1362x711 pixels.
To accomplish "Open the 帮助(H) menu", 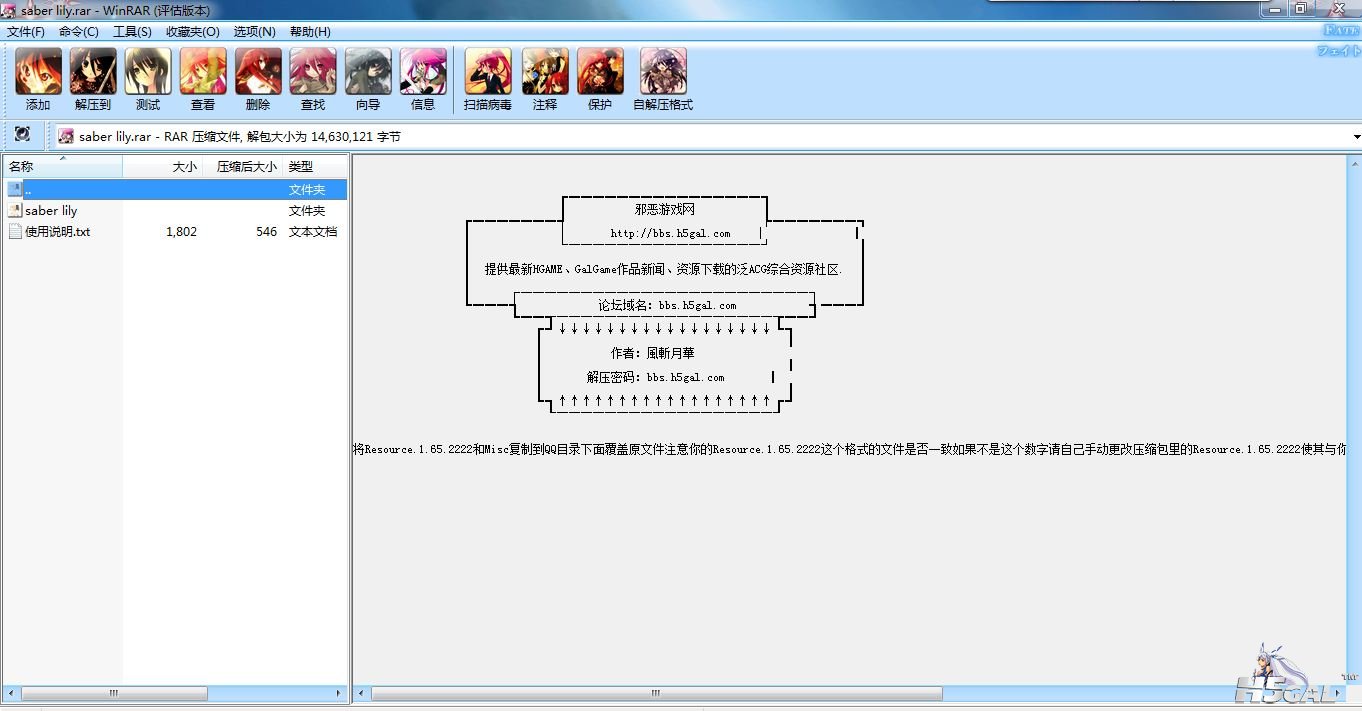I will 310,32.
